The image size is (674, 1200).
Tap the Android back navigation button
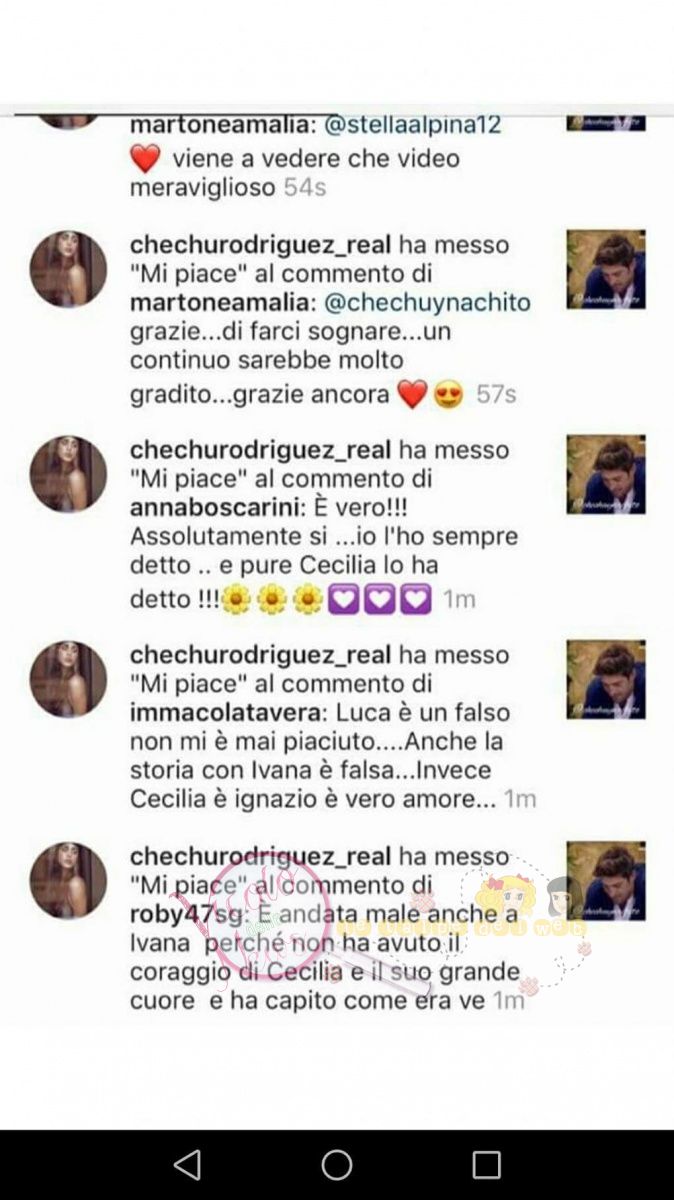(x=187, y=1165)
